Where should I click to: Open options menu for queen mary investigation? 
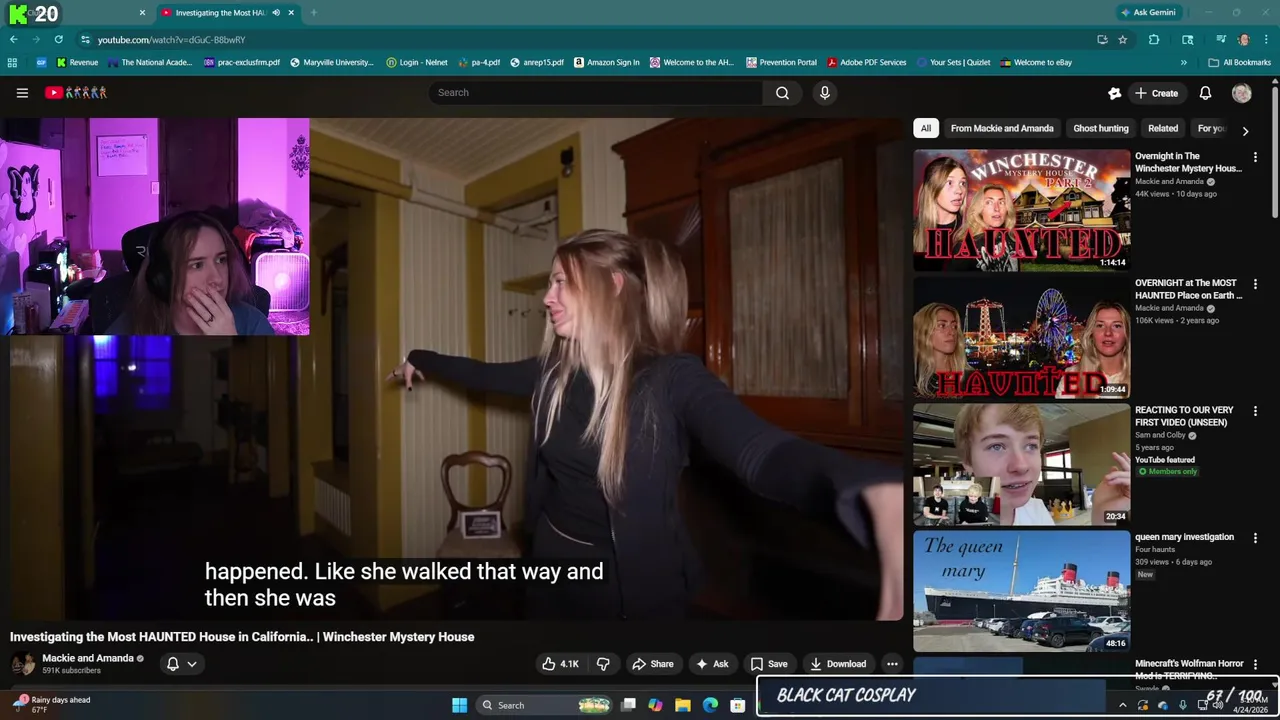tap(1255, 538)
